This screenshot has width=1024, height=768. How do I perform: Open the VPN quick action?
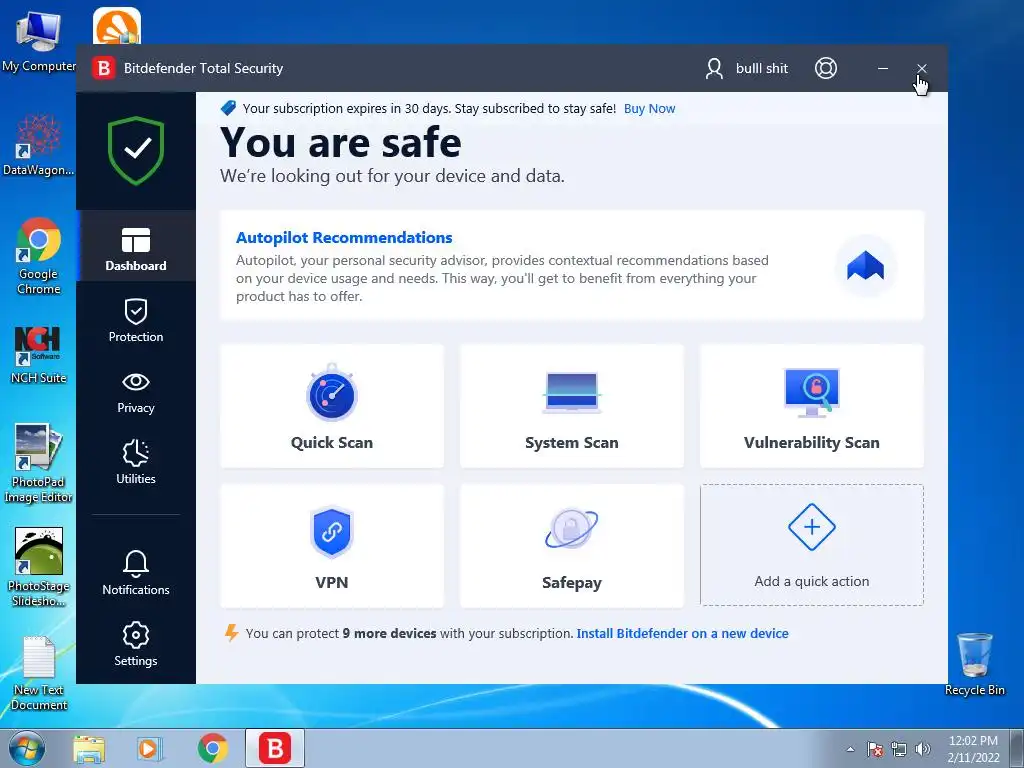click(332, 546)
